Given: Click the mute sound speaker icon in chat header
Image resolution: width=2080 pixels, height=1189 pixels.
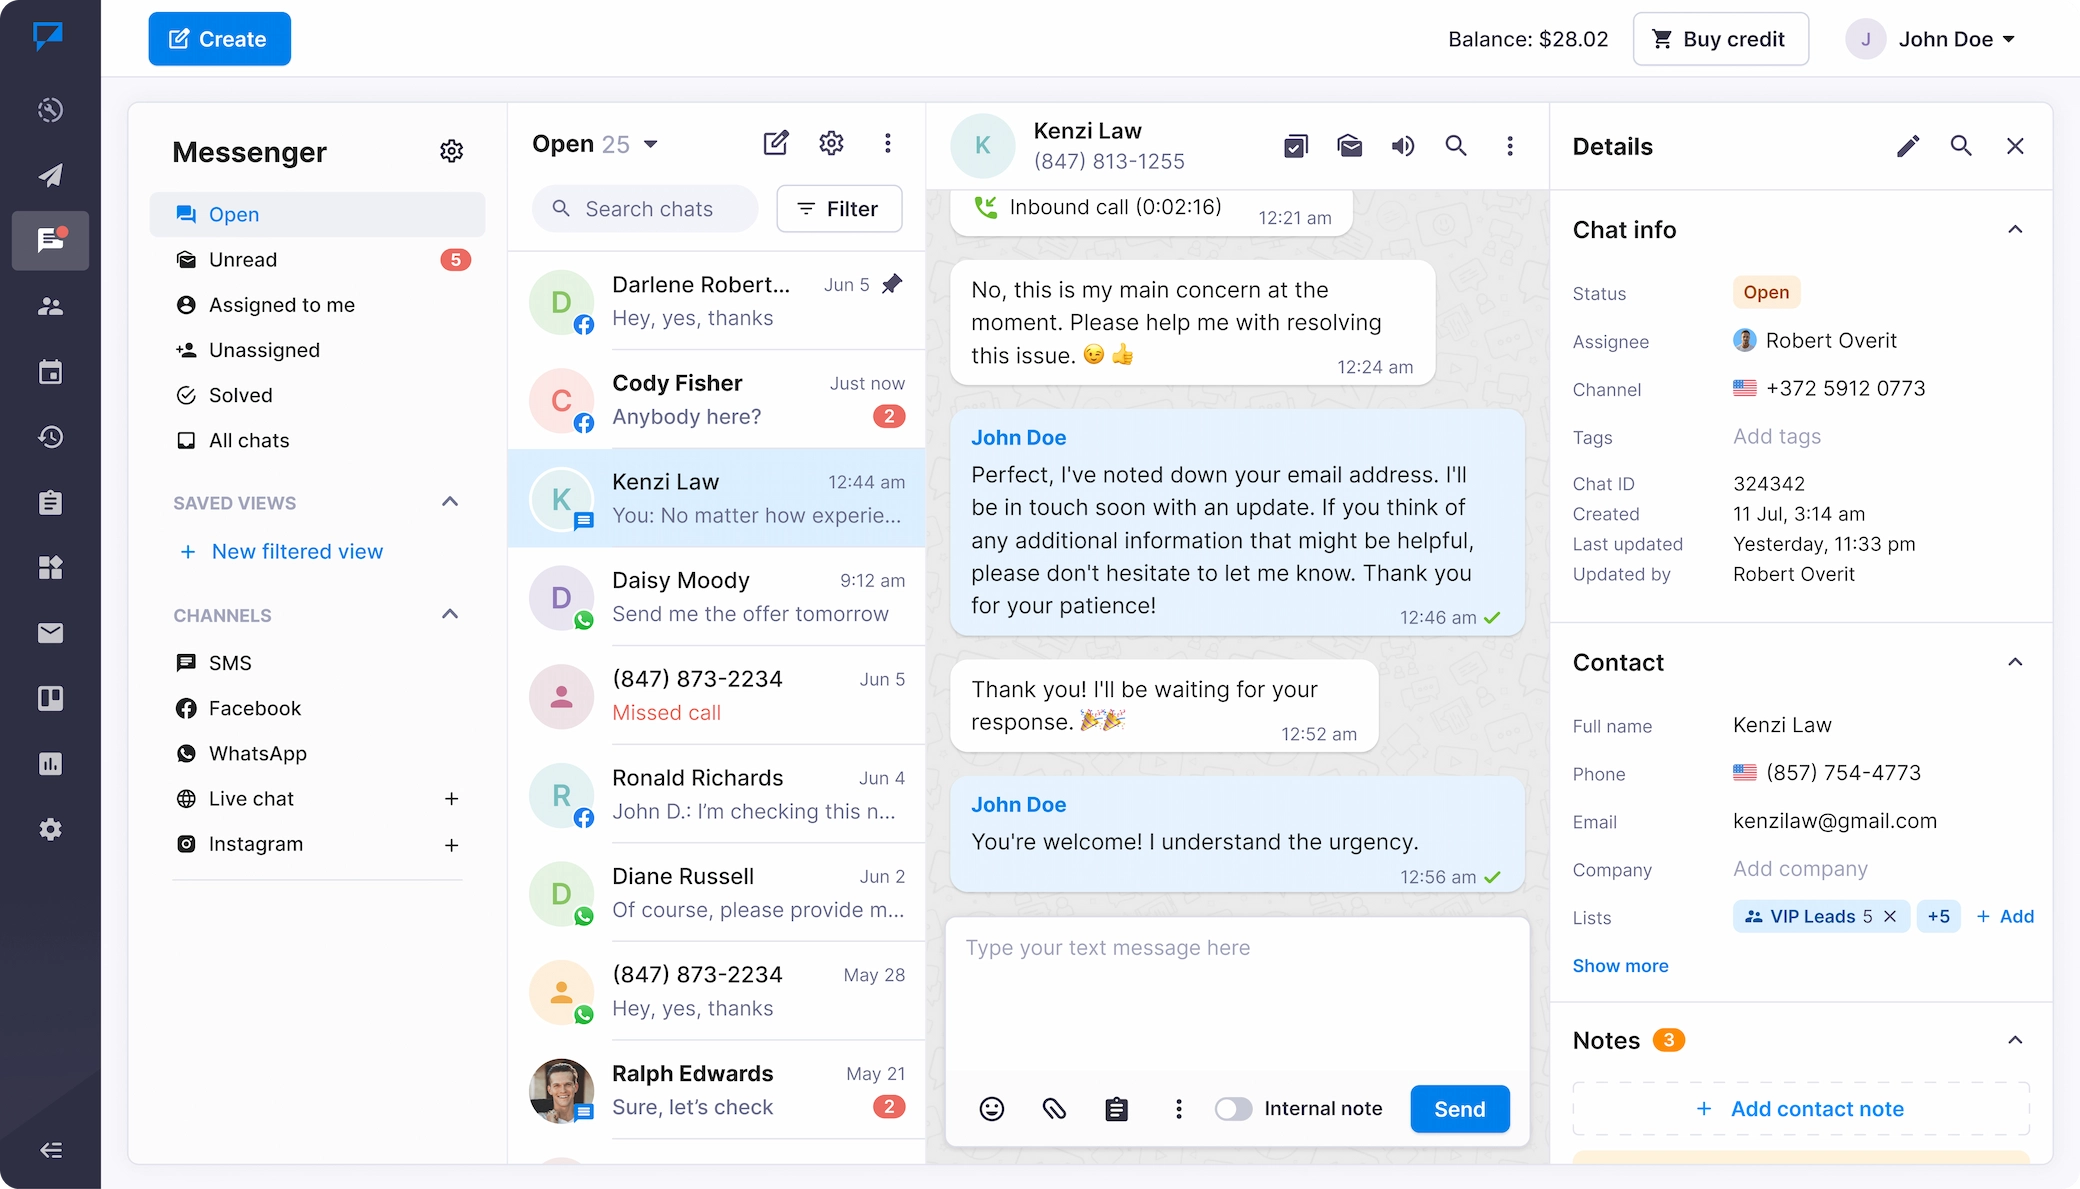Looking at the screenshot, I should click(x=1402, y=146).
